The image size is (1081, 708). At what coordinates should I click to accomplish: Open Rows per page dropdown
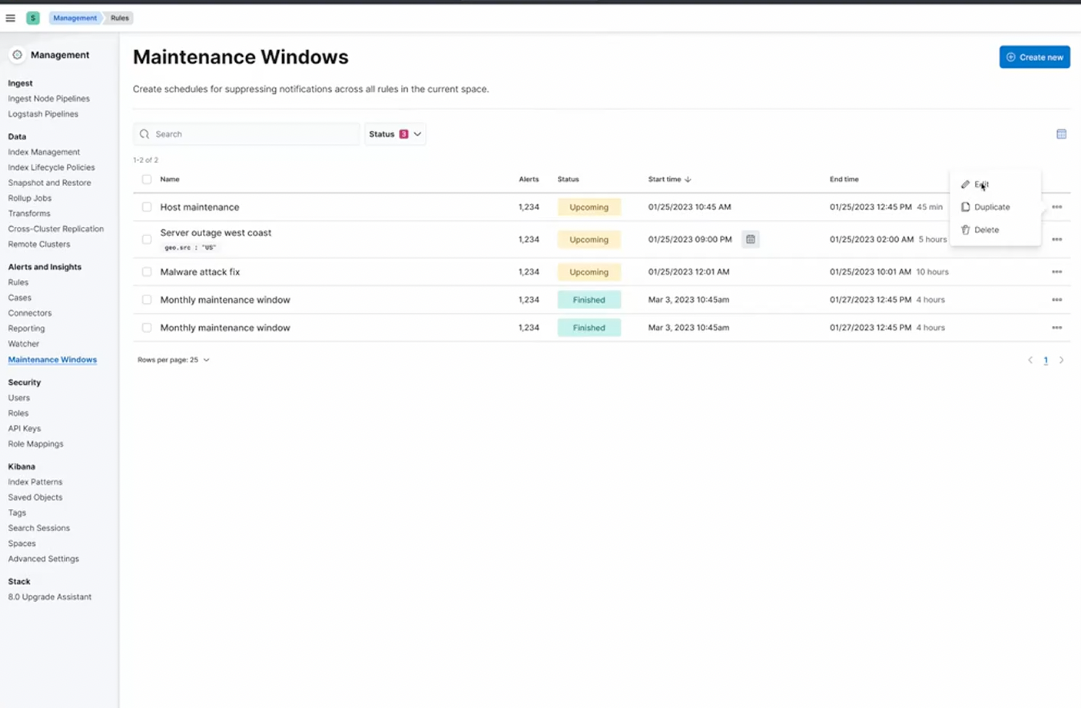click(173, 360)
